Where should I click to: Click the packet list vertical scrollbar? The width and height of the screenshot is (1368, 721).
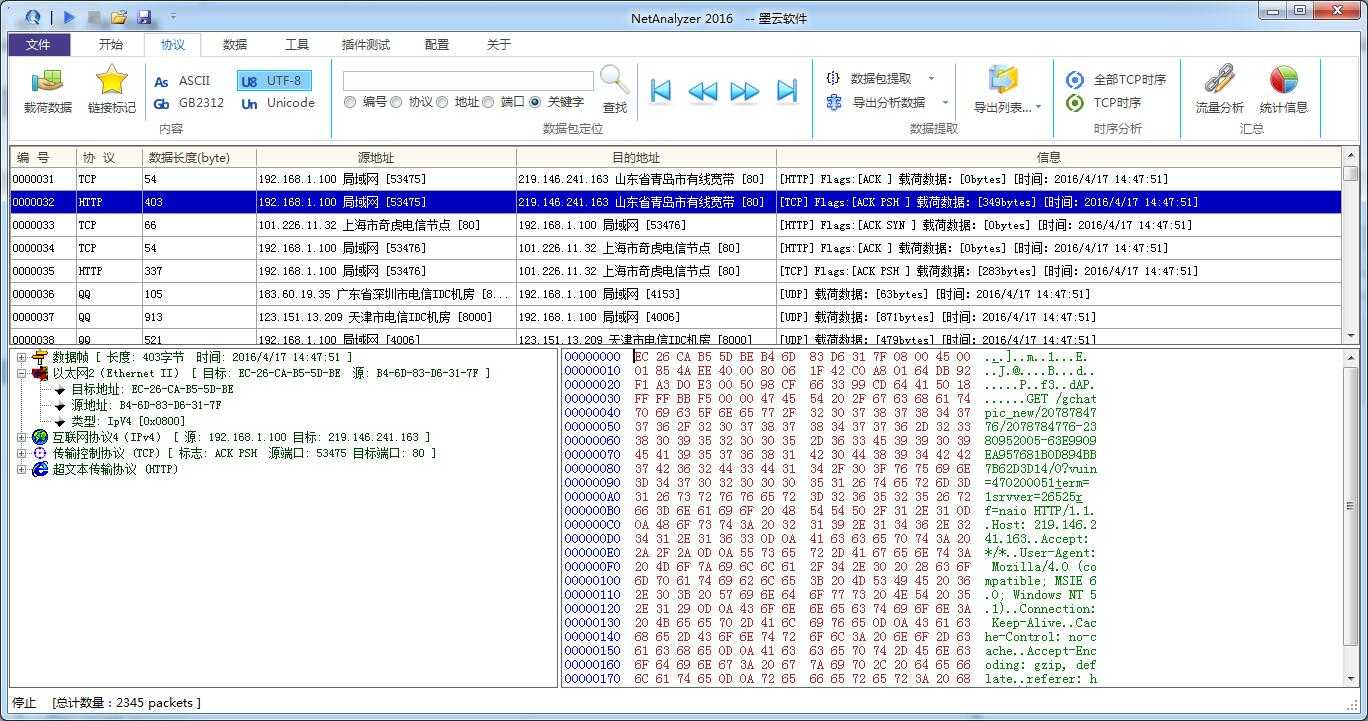click(1350, 245)
